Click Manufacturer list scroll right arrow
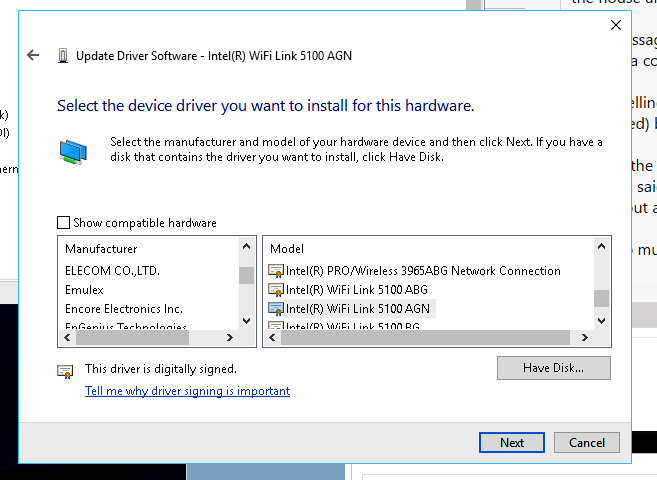The image size is (657, 480). tap(230, 337)
